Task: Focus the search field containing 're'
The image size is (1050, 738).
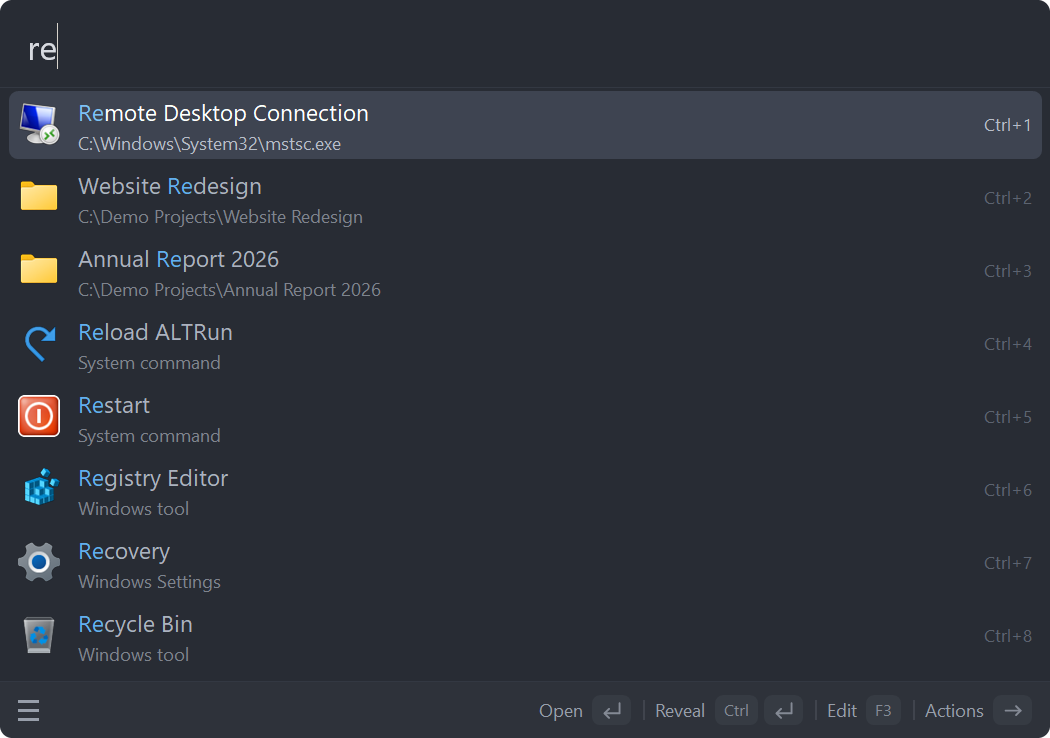Action: [525, 48]
